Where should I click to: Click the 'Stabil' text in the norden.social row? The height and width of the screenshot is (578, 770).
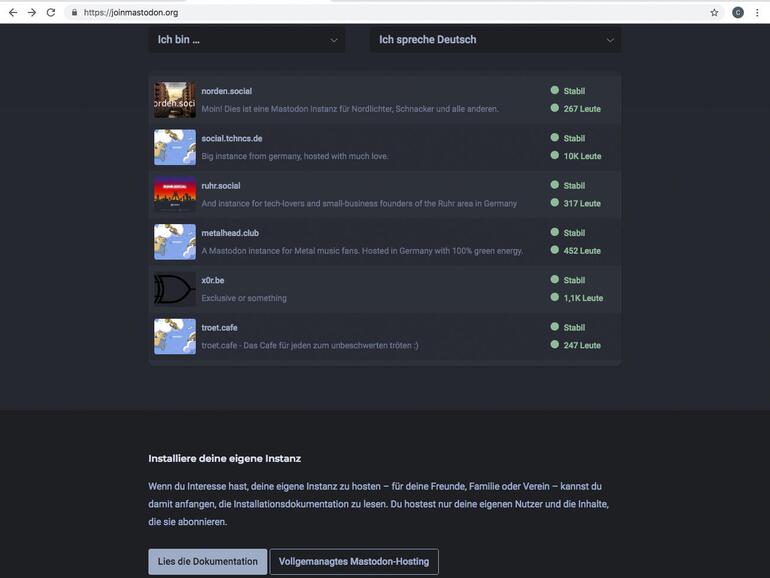tap(574, 91)
